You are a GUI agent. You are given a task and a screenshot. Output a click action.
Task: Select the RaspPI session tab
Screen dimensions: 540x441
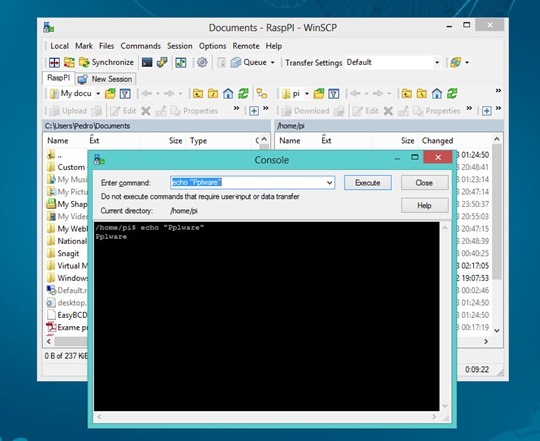pyautogui.click(x=59, y=78)
